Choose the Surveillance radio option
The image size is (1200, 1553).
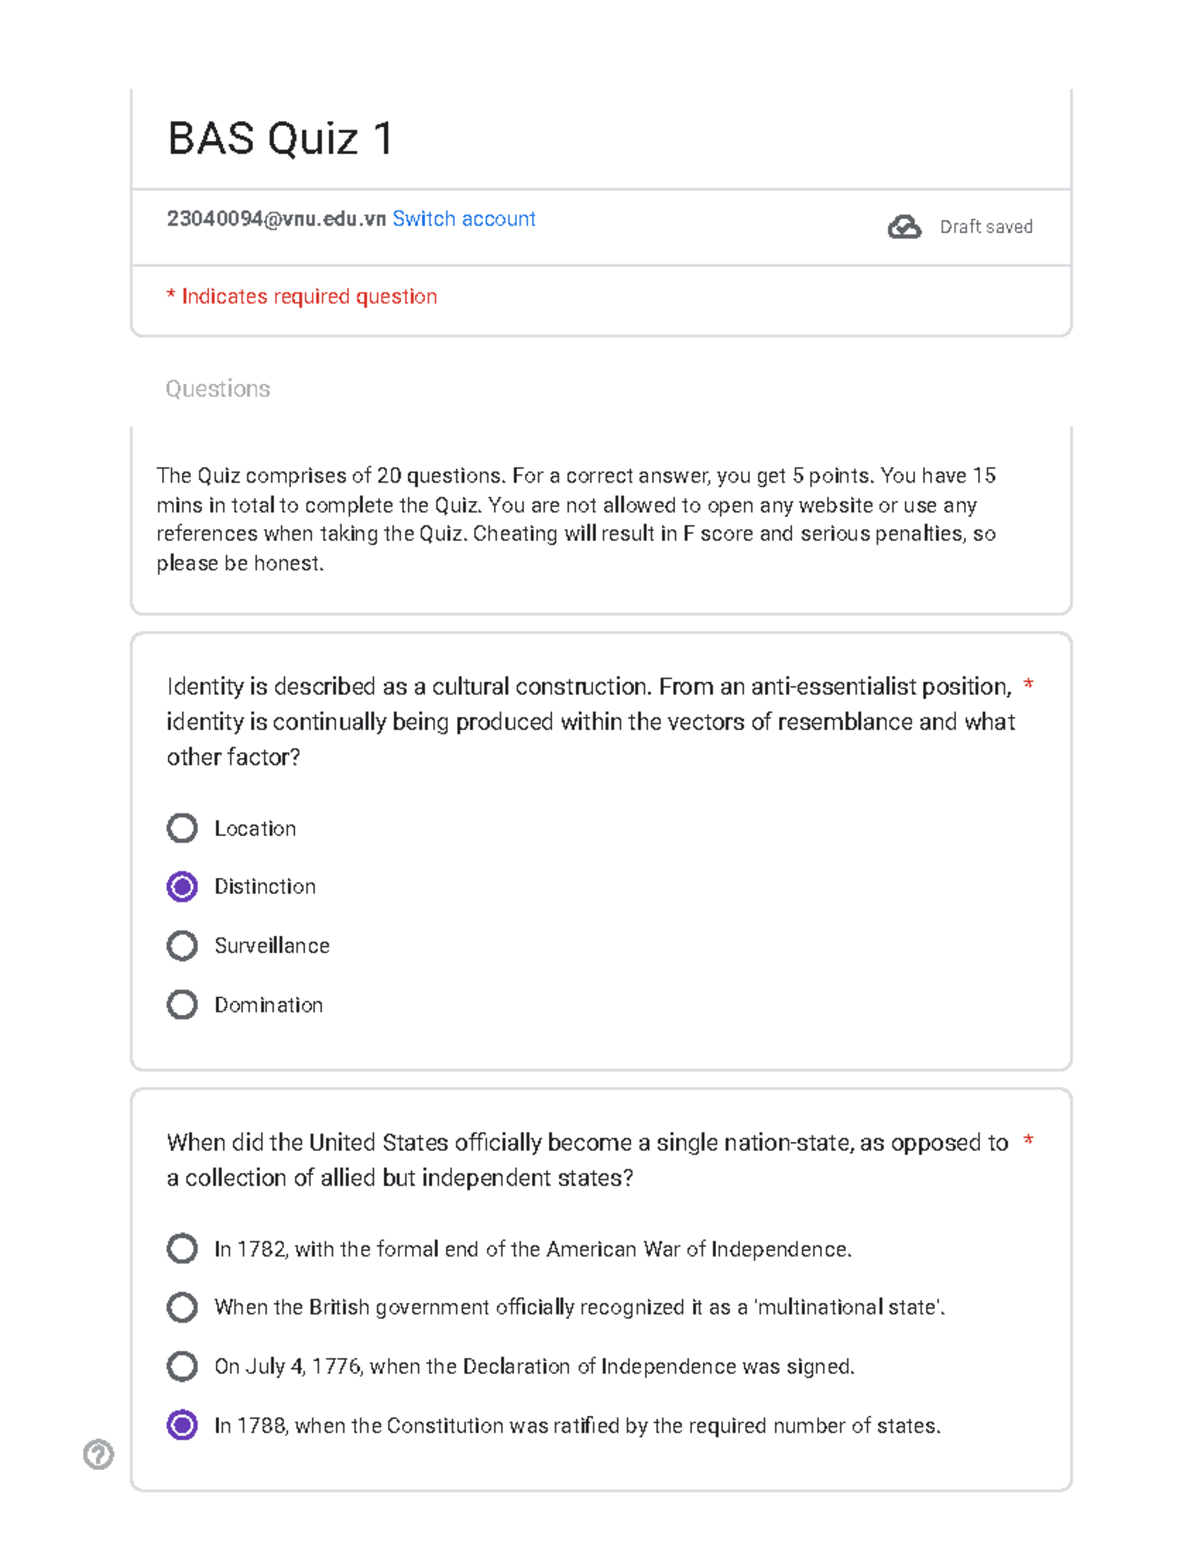coord(182,945)
